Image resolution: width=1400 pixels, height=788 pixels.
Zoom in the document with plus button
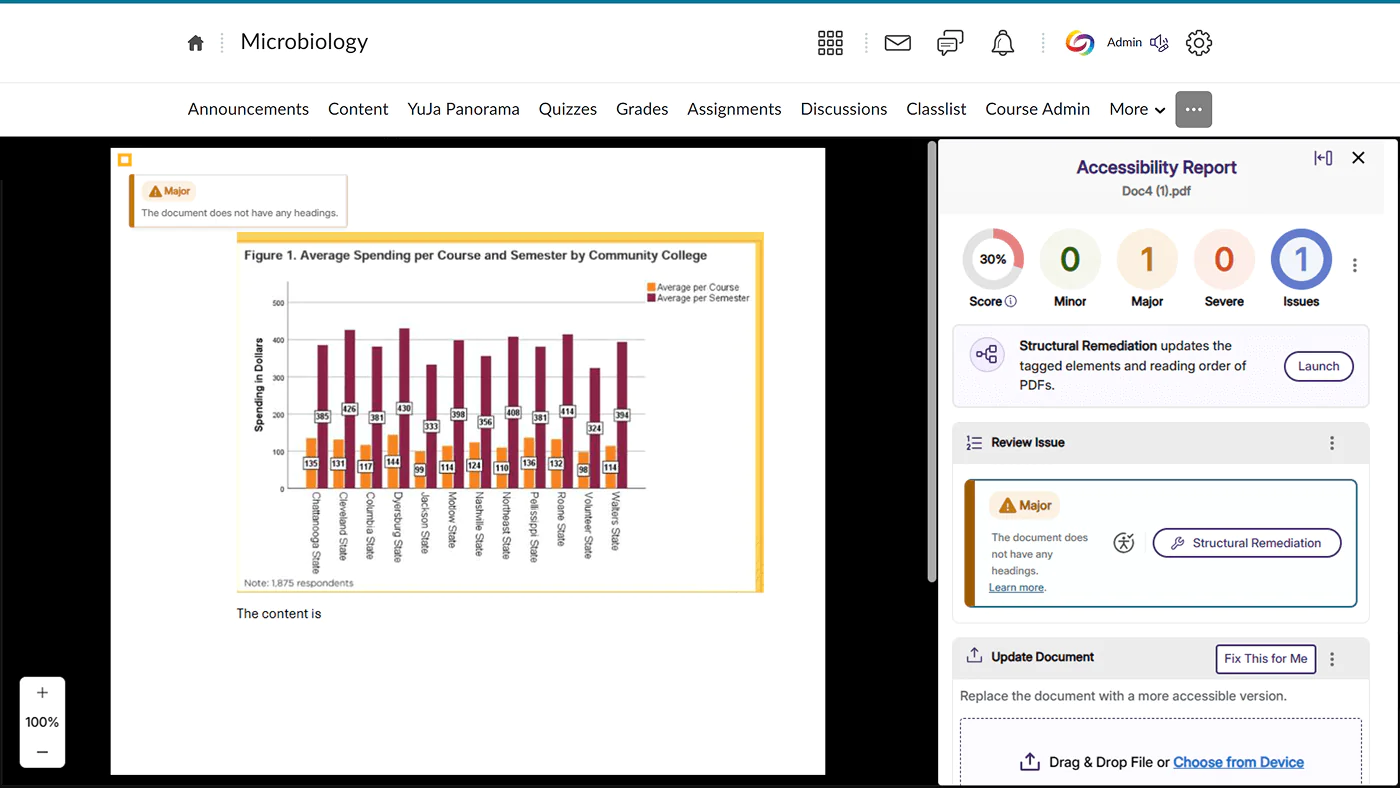[x=42, y=693]
